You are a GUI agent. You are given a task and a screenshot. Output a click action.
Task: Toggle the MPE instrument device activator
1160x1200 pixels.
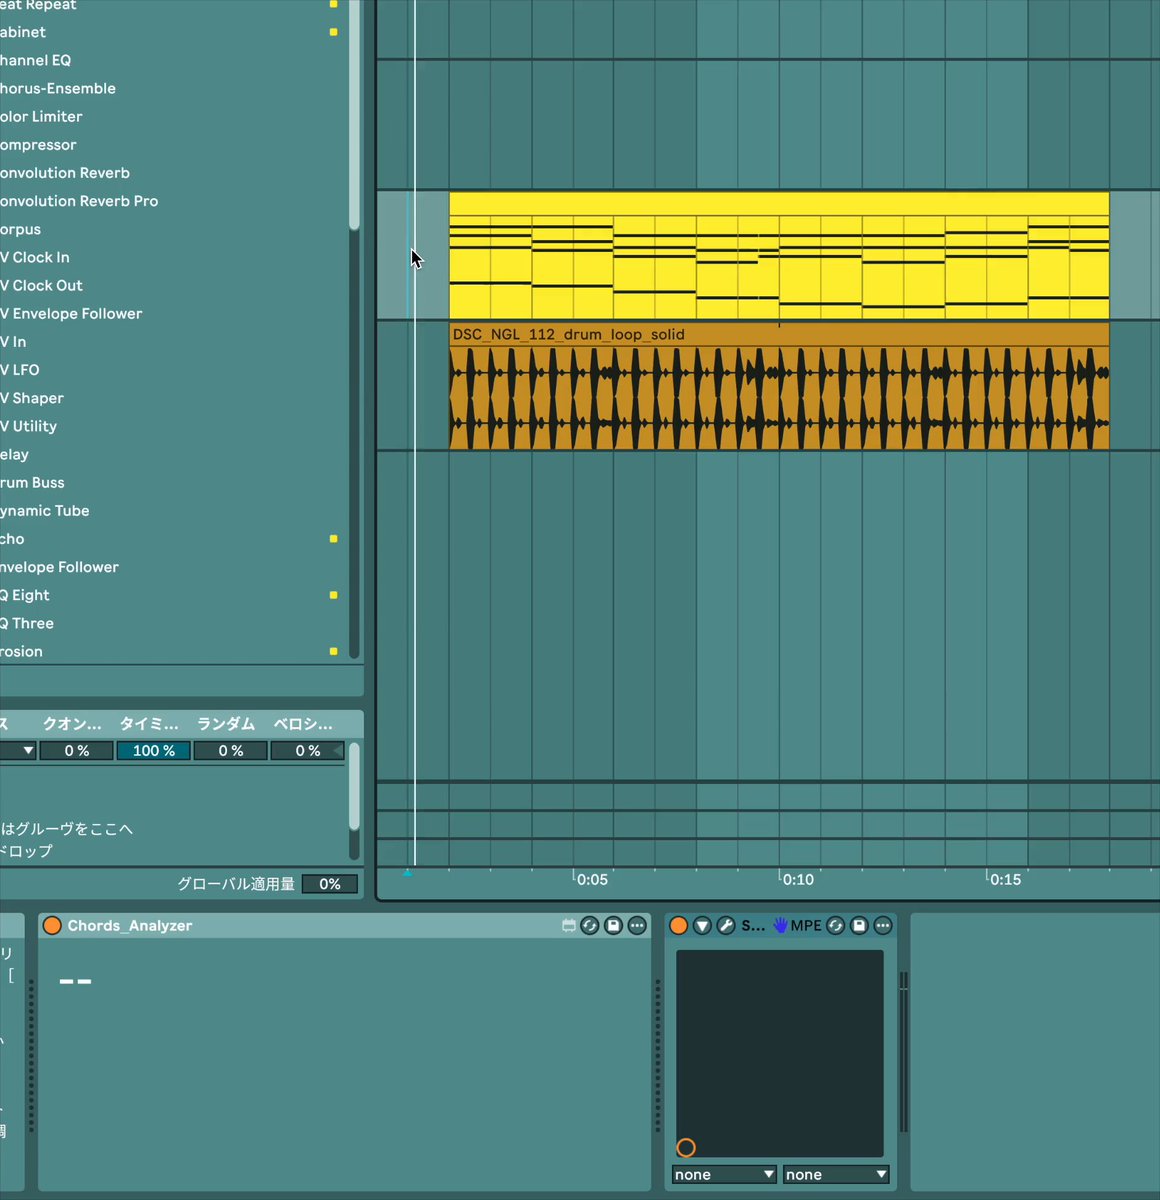tap(679, 926)
